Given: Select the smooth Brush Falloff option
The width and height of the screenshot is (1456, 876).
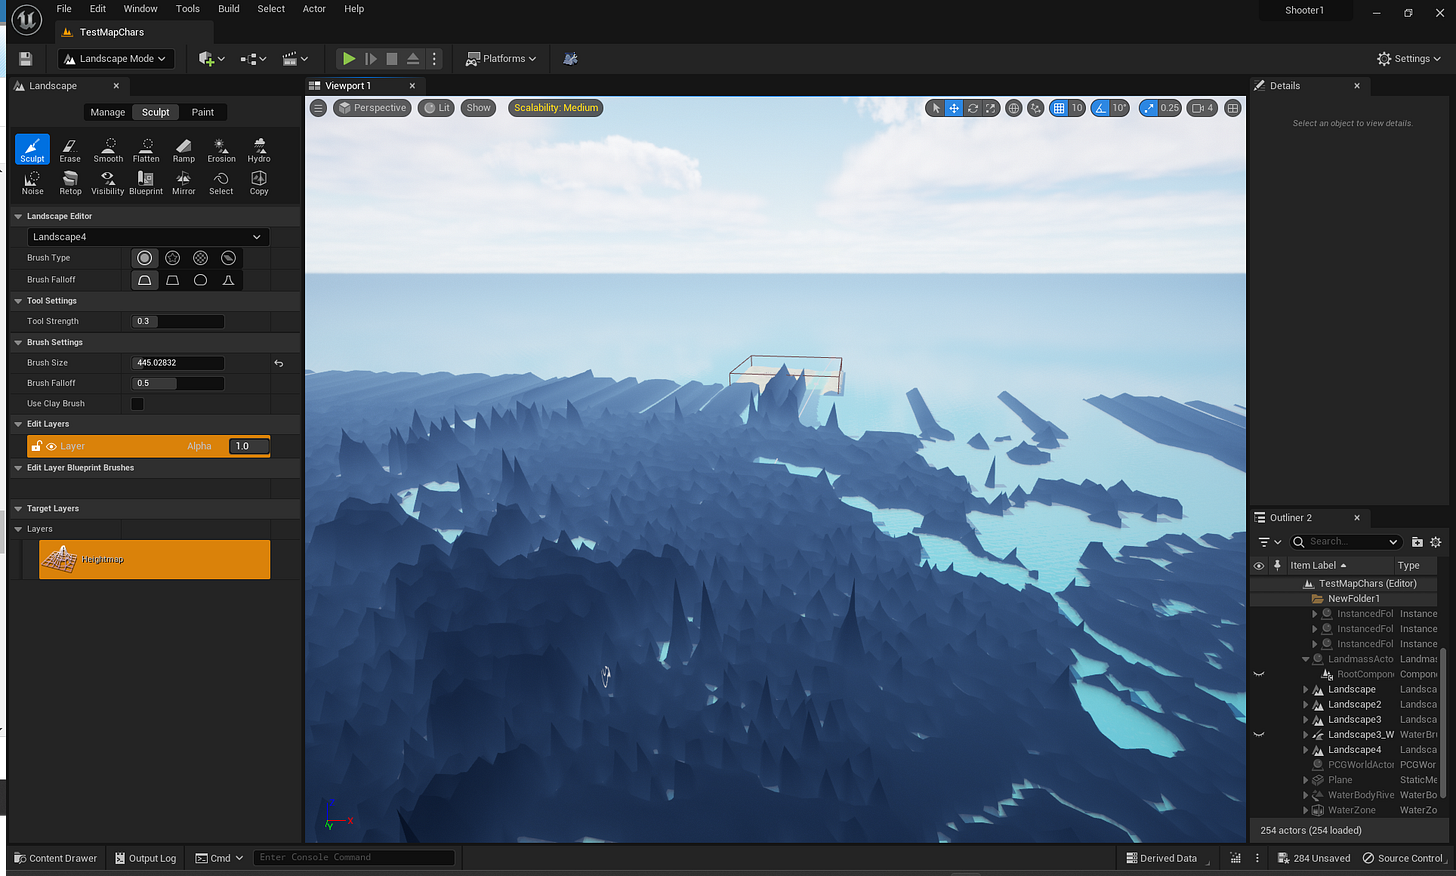Looking at the screenshot, I should coord(145,280).
